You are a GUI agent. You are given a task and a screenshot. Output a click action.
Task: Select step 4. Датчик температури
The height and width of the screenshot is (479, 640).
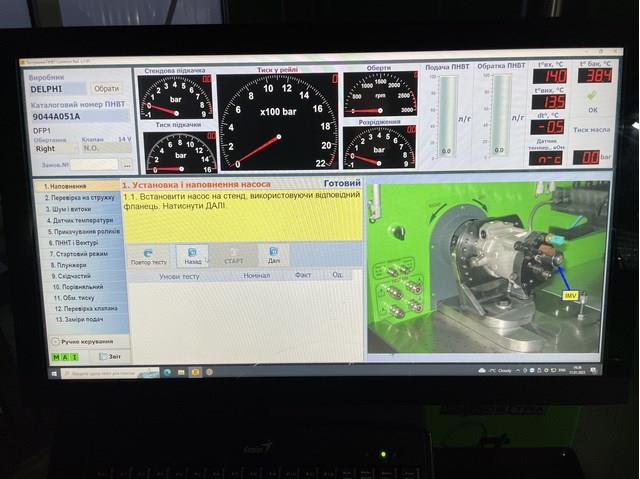81,220
